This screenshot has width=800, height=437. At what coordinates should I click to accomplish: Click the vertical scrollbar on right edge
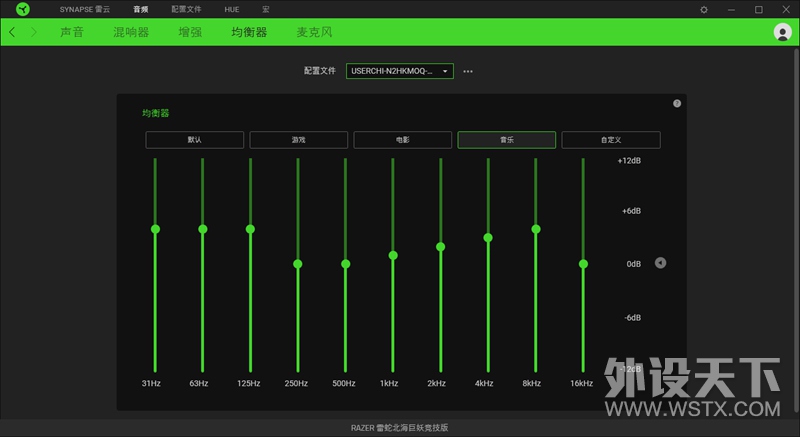coord(796,232)
